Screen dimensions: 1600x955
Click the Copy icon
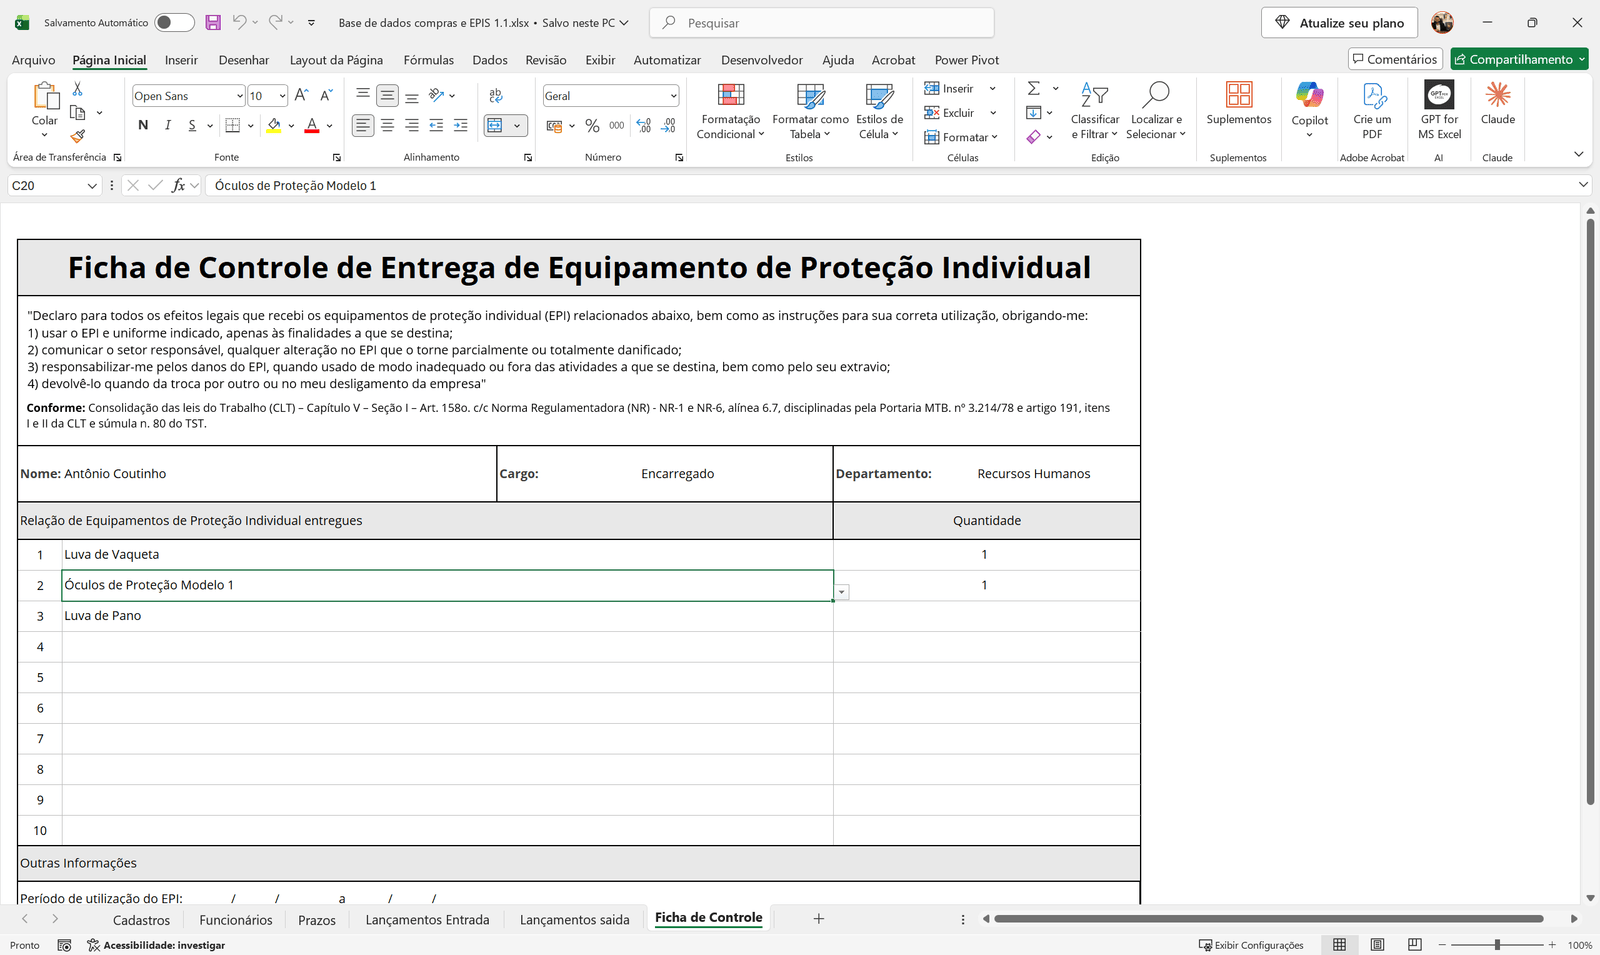[x=77, y=112]
